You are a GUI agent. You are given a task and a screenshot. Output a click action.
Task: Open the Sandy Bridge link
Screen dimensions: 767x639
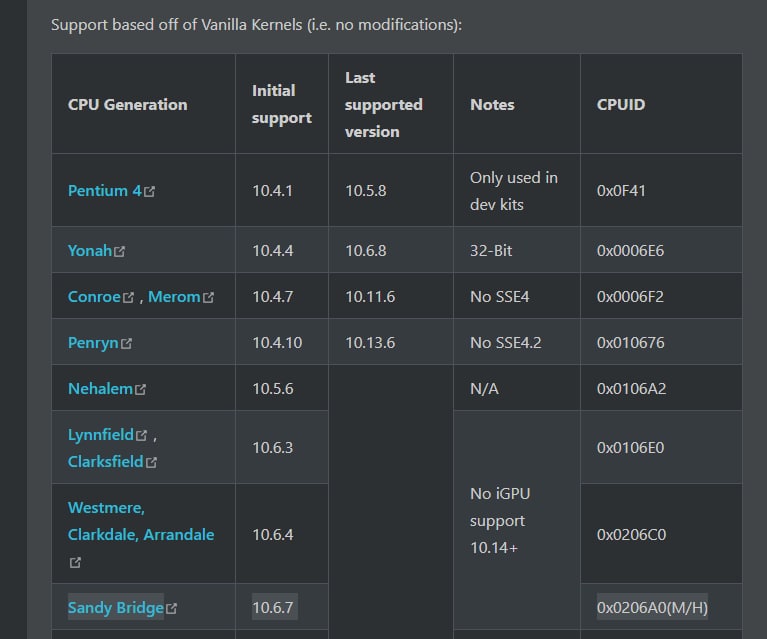115,608
